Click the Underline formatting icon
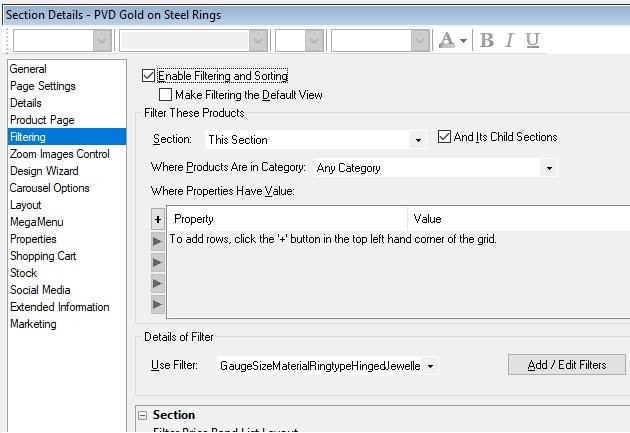Image resolution: width=630 pixels, height=433 pixels. coord(532,40)
